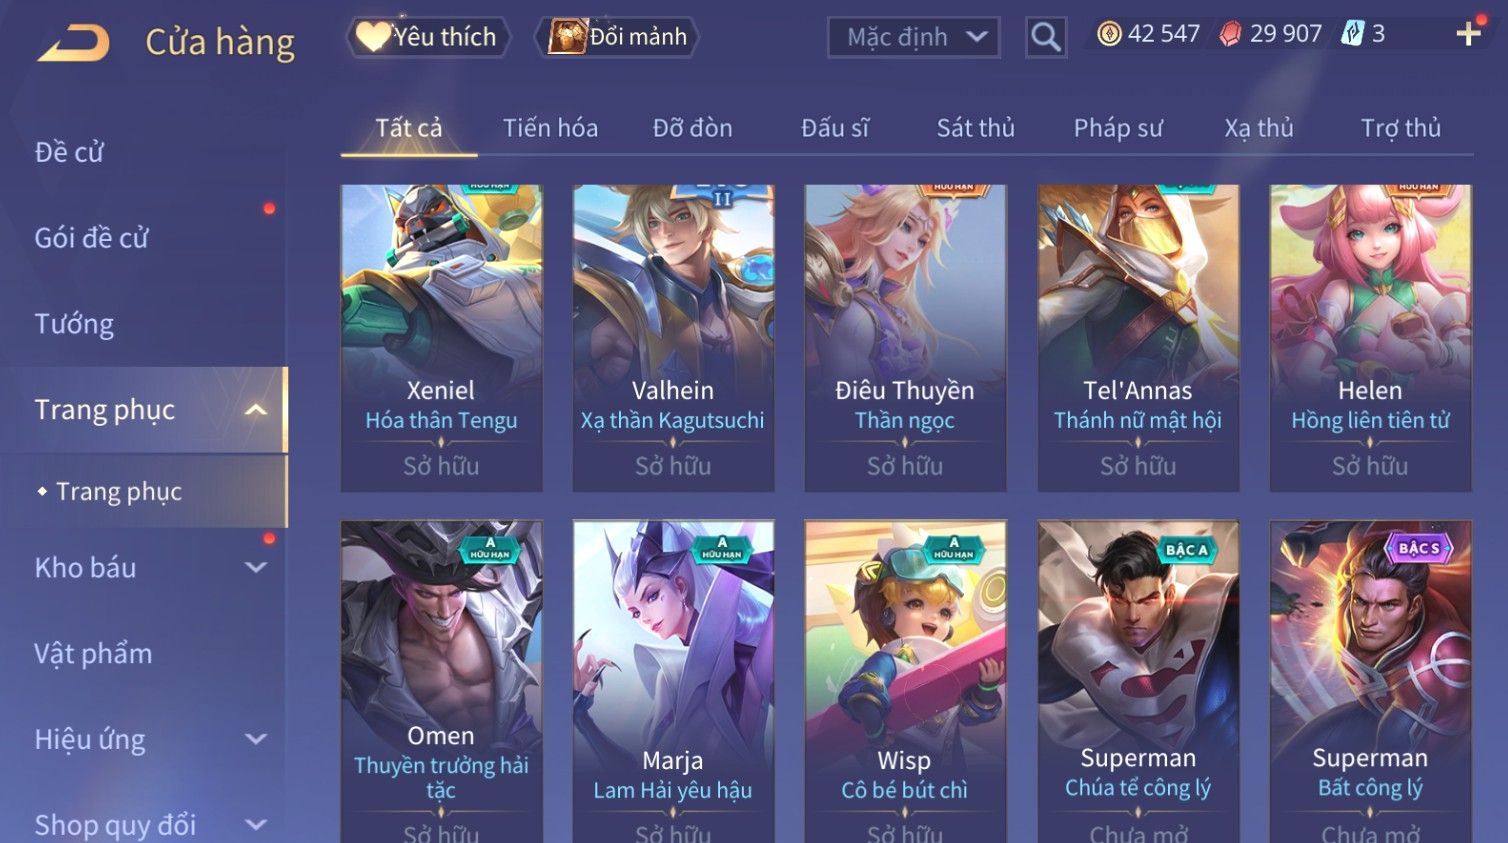Go to Tướng in the sidebar

[74, 324]
